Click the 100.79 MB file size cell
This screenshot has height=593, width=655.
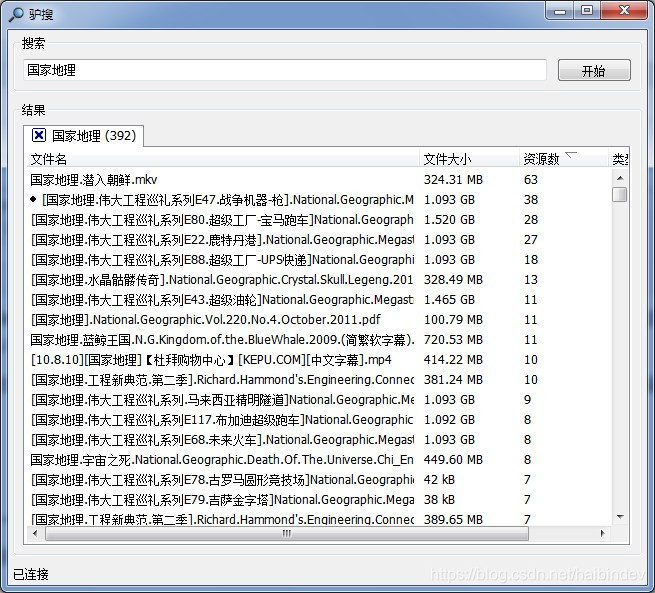click(453, 320)
